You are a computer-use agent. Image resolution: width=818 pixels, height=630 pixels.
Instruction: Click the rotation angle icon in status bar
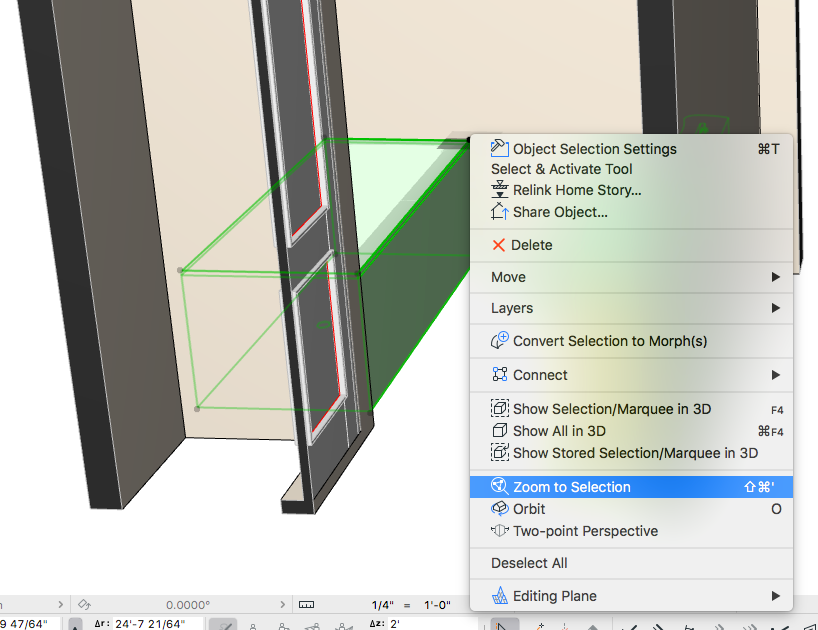pos(85,604)
